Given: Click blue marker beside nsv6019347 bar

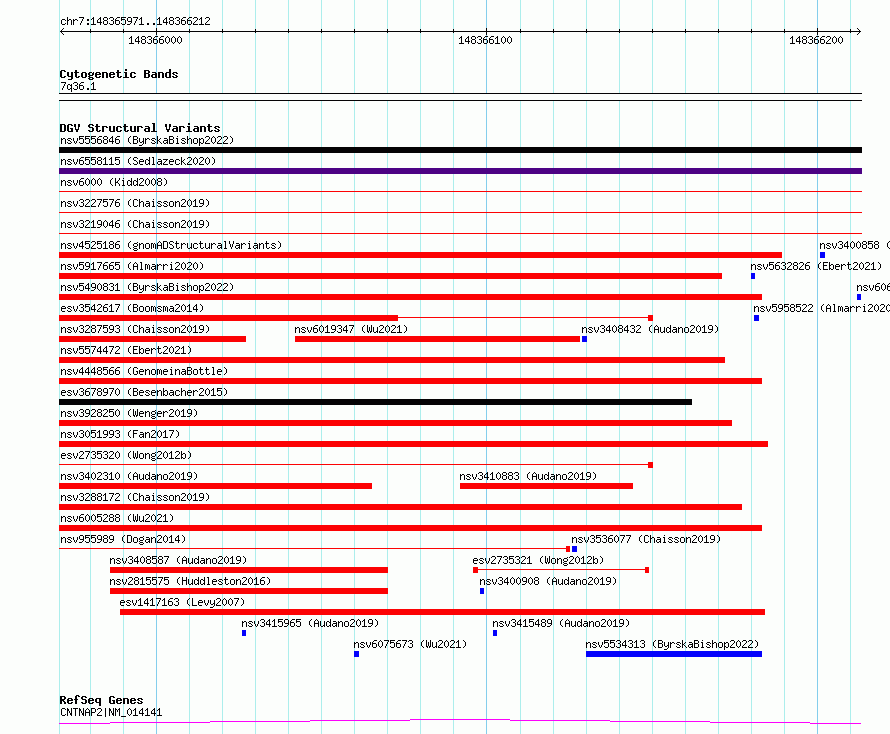Looking at the screenshot, I should tap(584, 339).
